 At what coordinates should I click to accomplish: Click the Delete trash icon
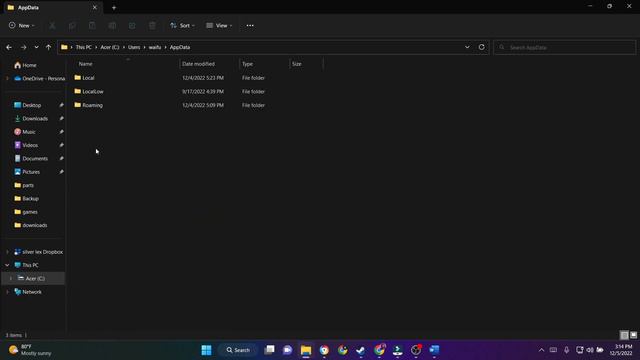(x=152, y=26)
